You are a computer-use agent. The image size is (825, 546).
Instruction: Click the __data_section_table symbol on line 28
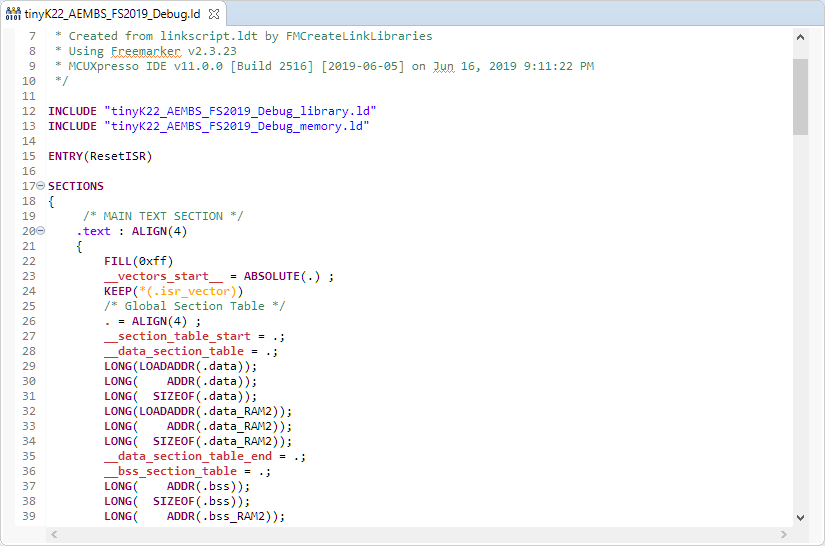point(174,351)
